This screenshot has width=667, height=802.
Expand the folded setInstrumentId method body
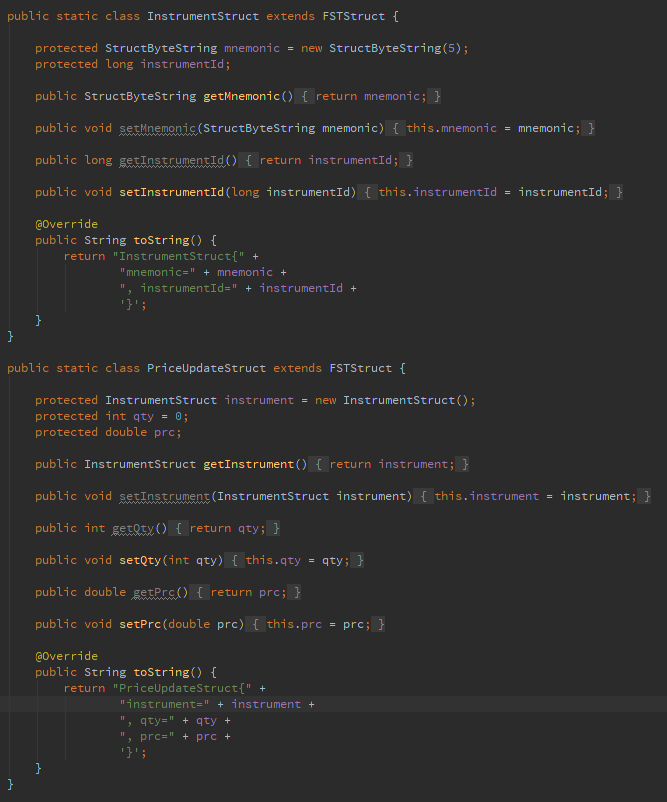pyautogui.click(x=490, y=192)
